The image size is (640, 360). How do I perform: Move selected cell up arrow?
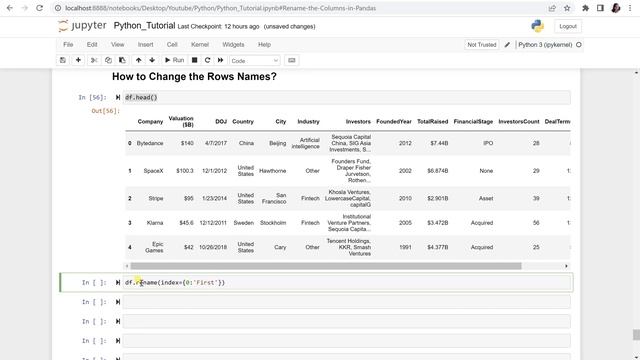138,60
